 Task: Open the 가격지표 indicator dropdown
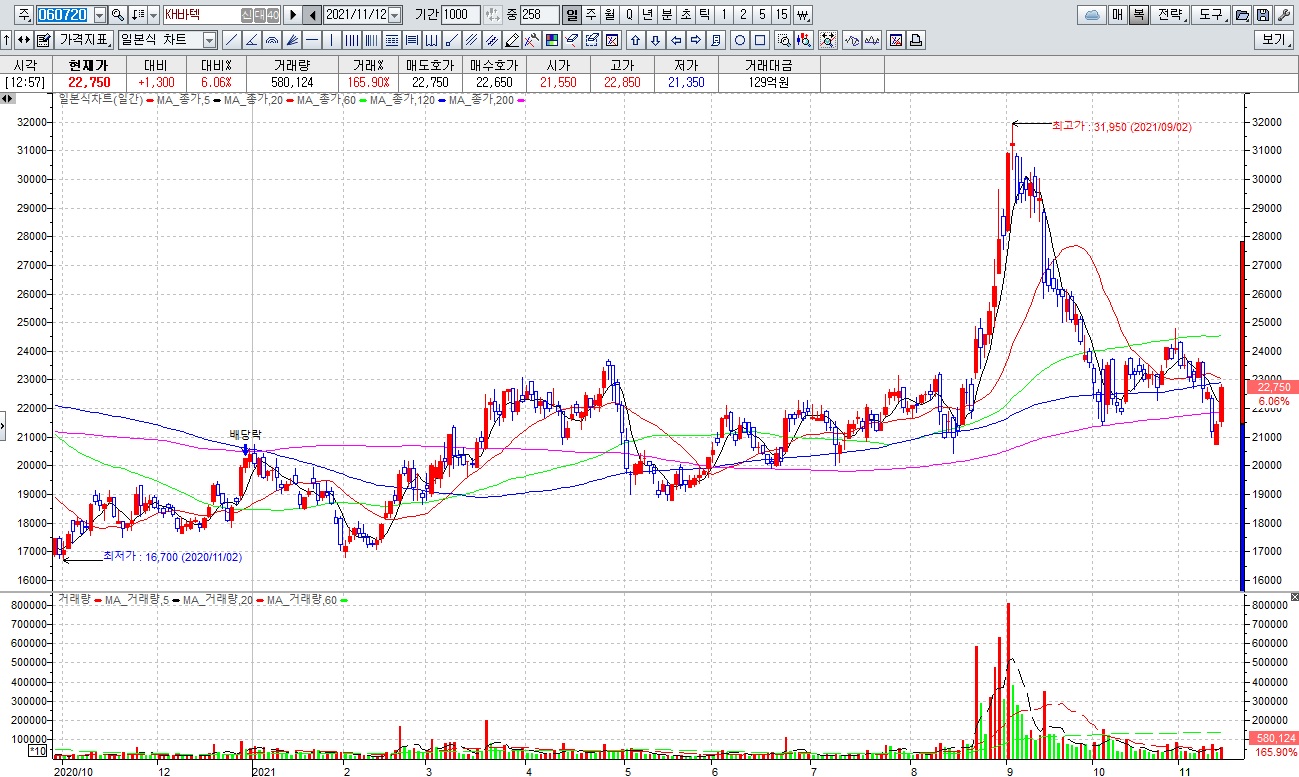[x=83, y=40]
